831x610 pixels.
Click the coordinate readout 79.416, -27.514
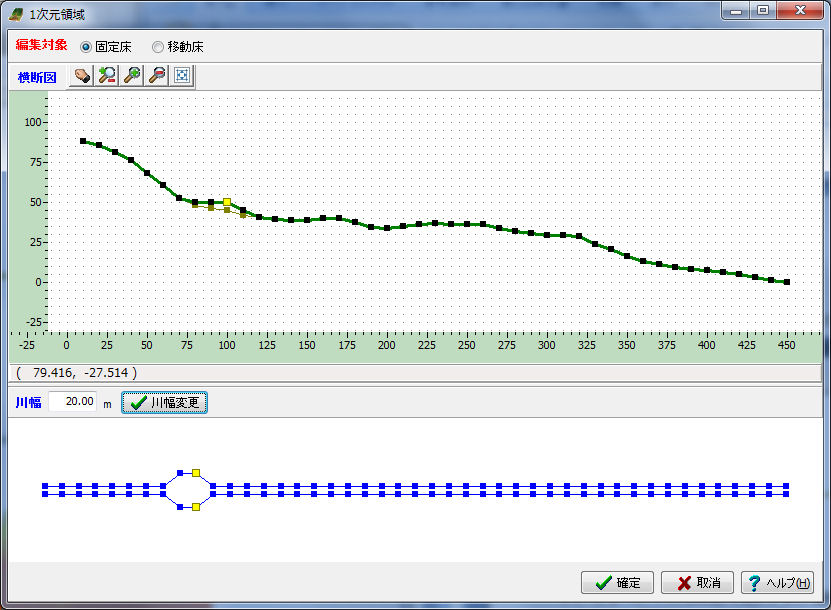click(77, 373)
